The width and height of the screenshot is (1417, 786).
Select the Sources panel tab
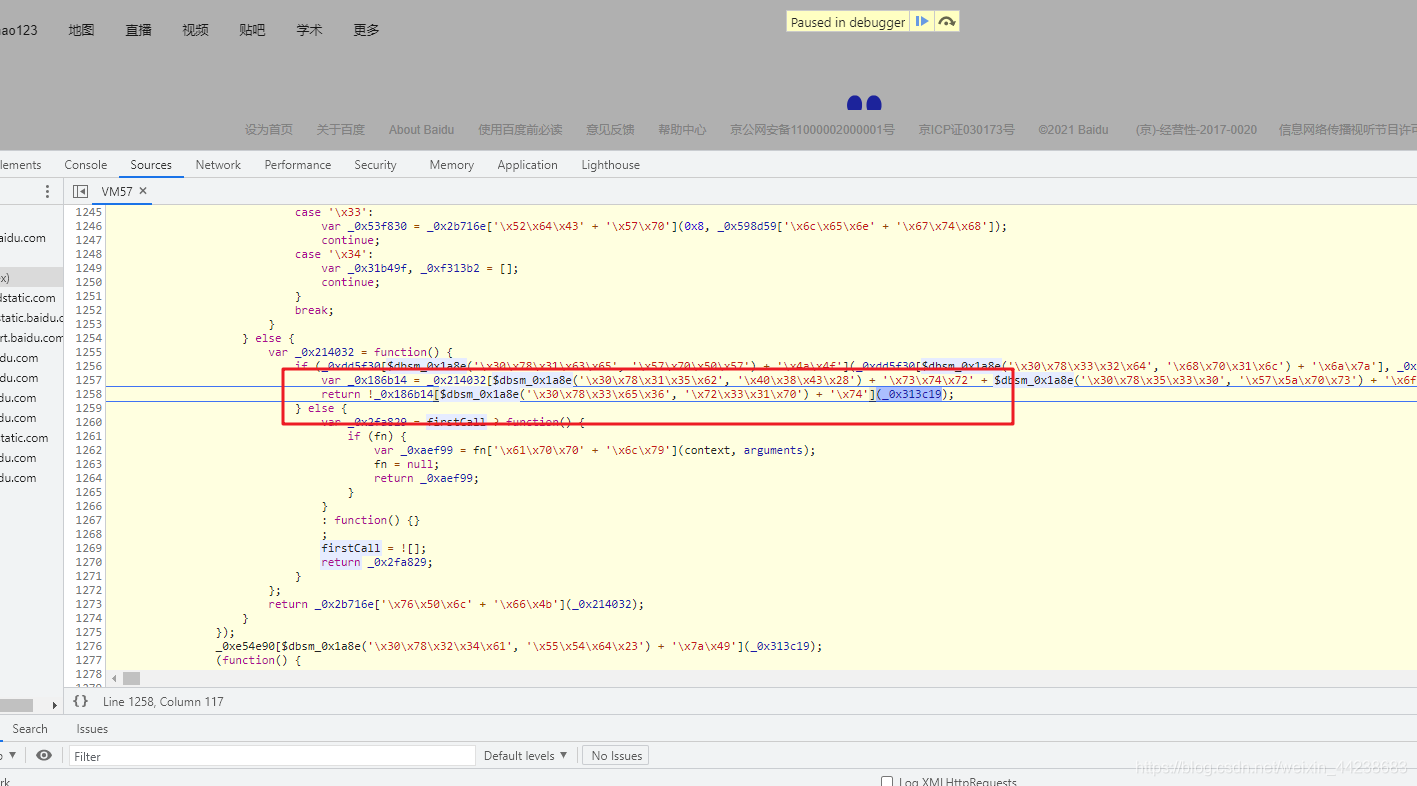click(x=151, y=165)
